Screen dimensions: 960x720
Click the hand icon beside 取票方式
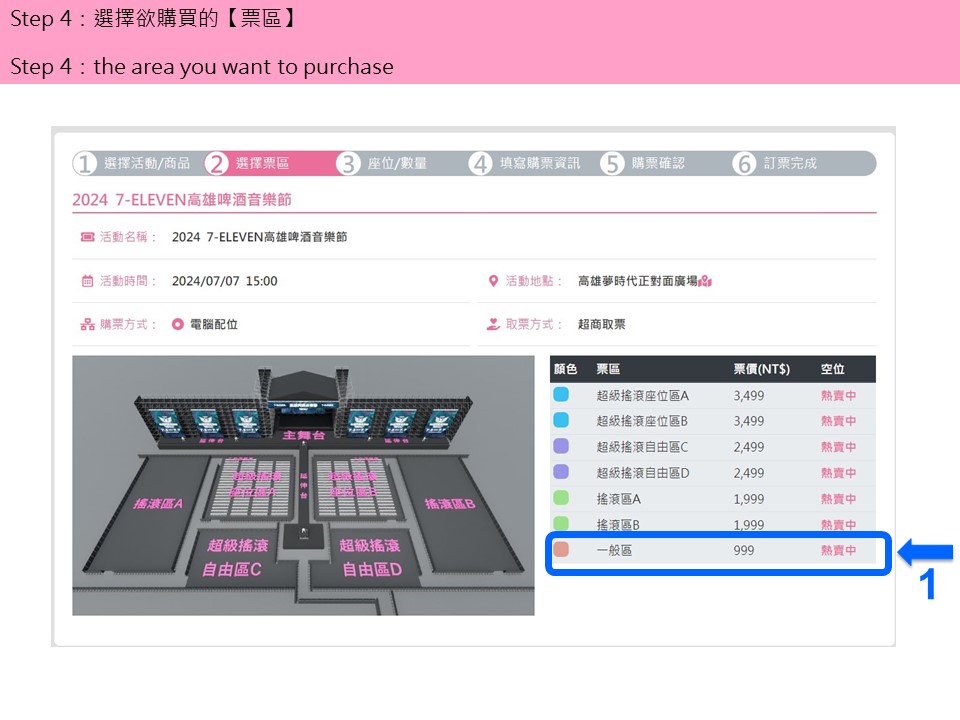click(x=493, y=324)
